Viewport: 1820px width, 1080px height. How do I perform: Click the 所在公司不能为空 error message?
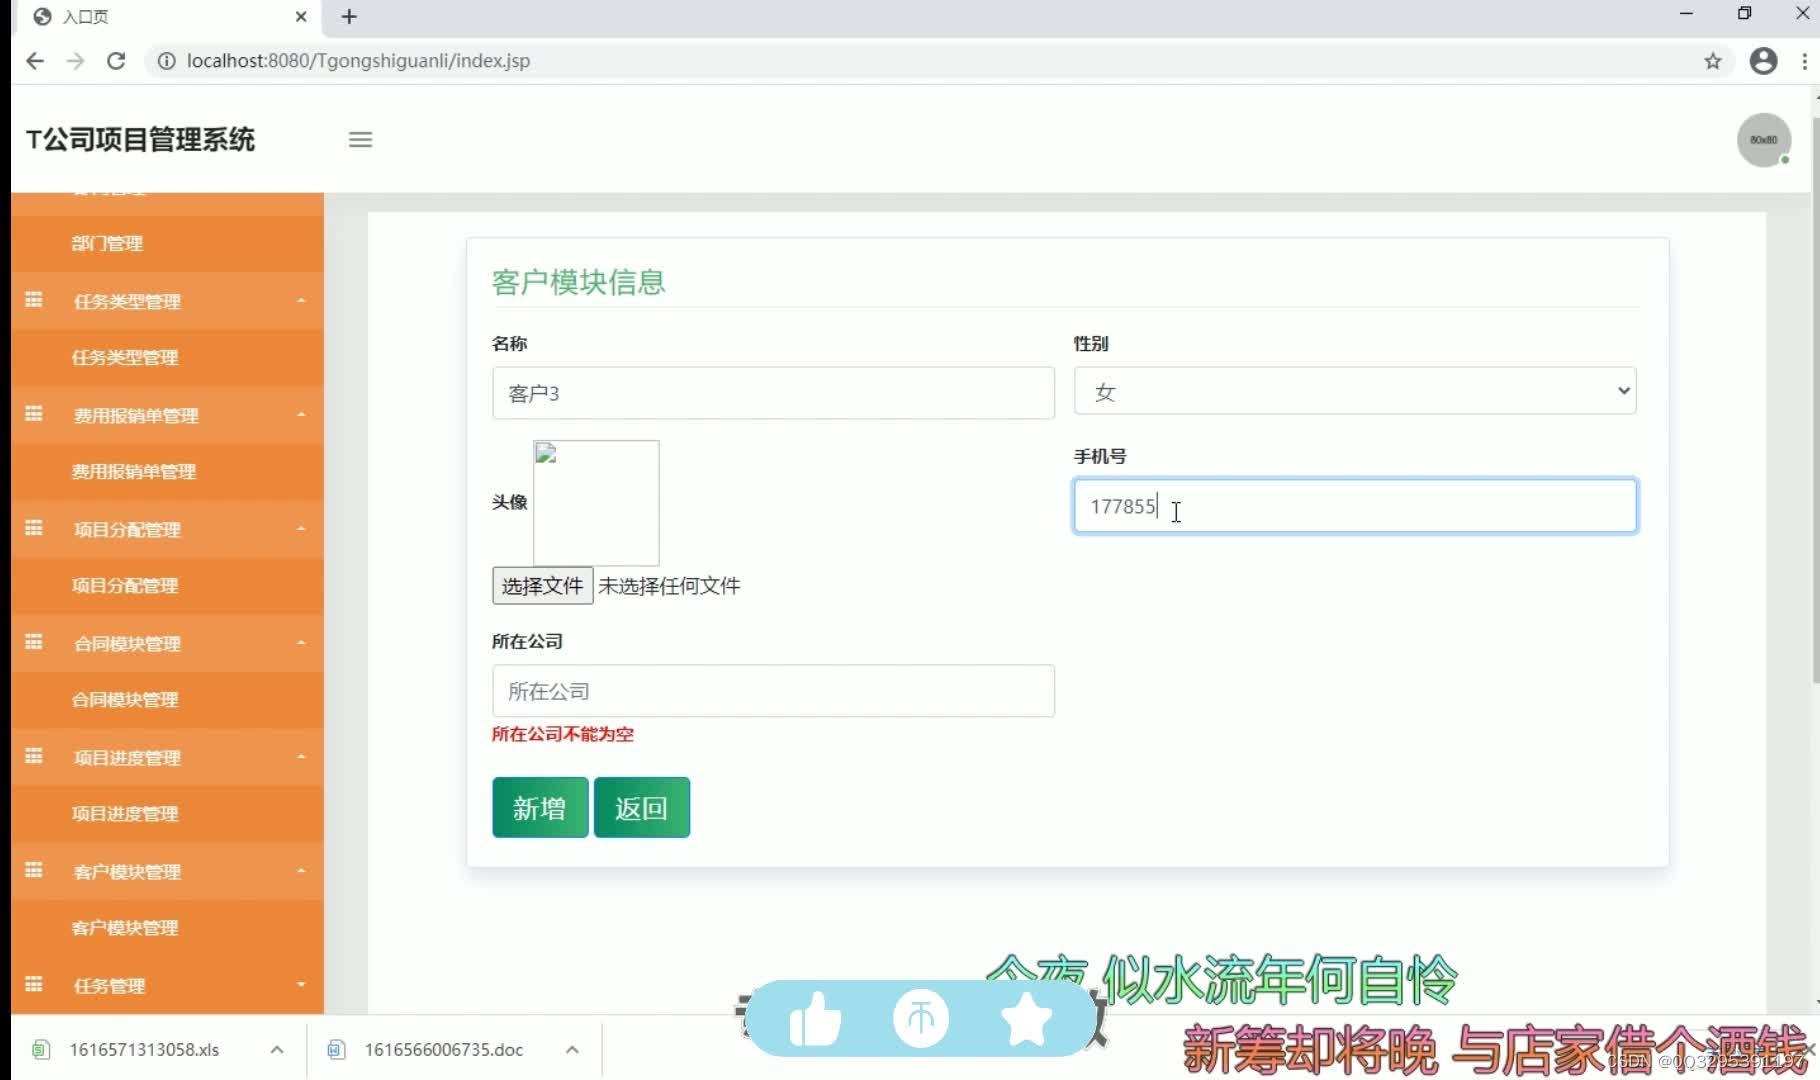(x=562, y=734)
